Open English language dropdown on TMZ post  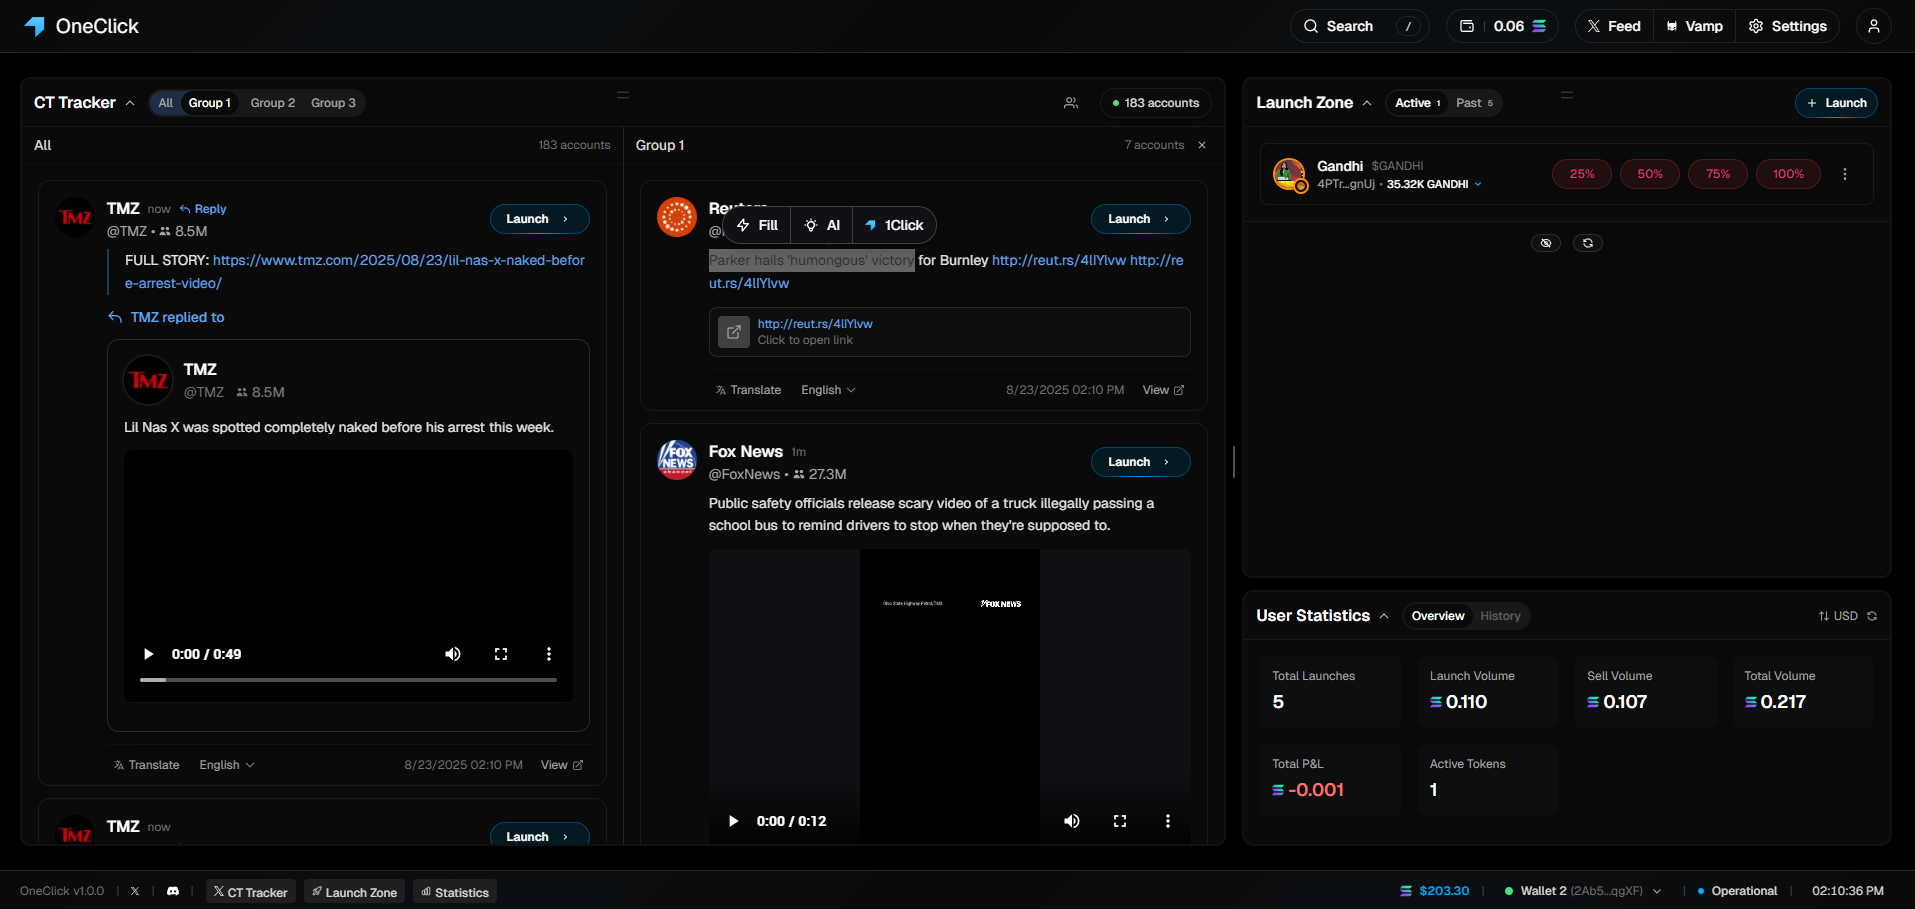point(227,765)
